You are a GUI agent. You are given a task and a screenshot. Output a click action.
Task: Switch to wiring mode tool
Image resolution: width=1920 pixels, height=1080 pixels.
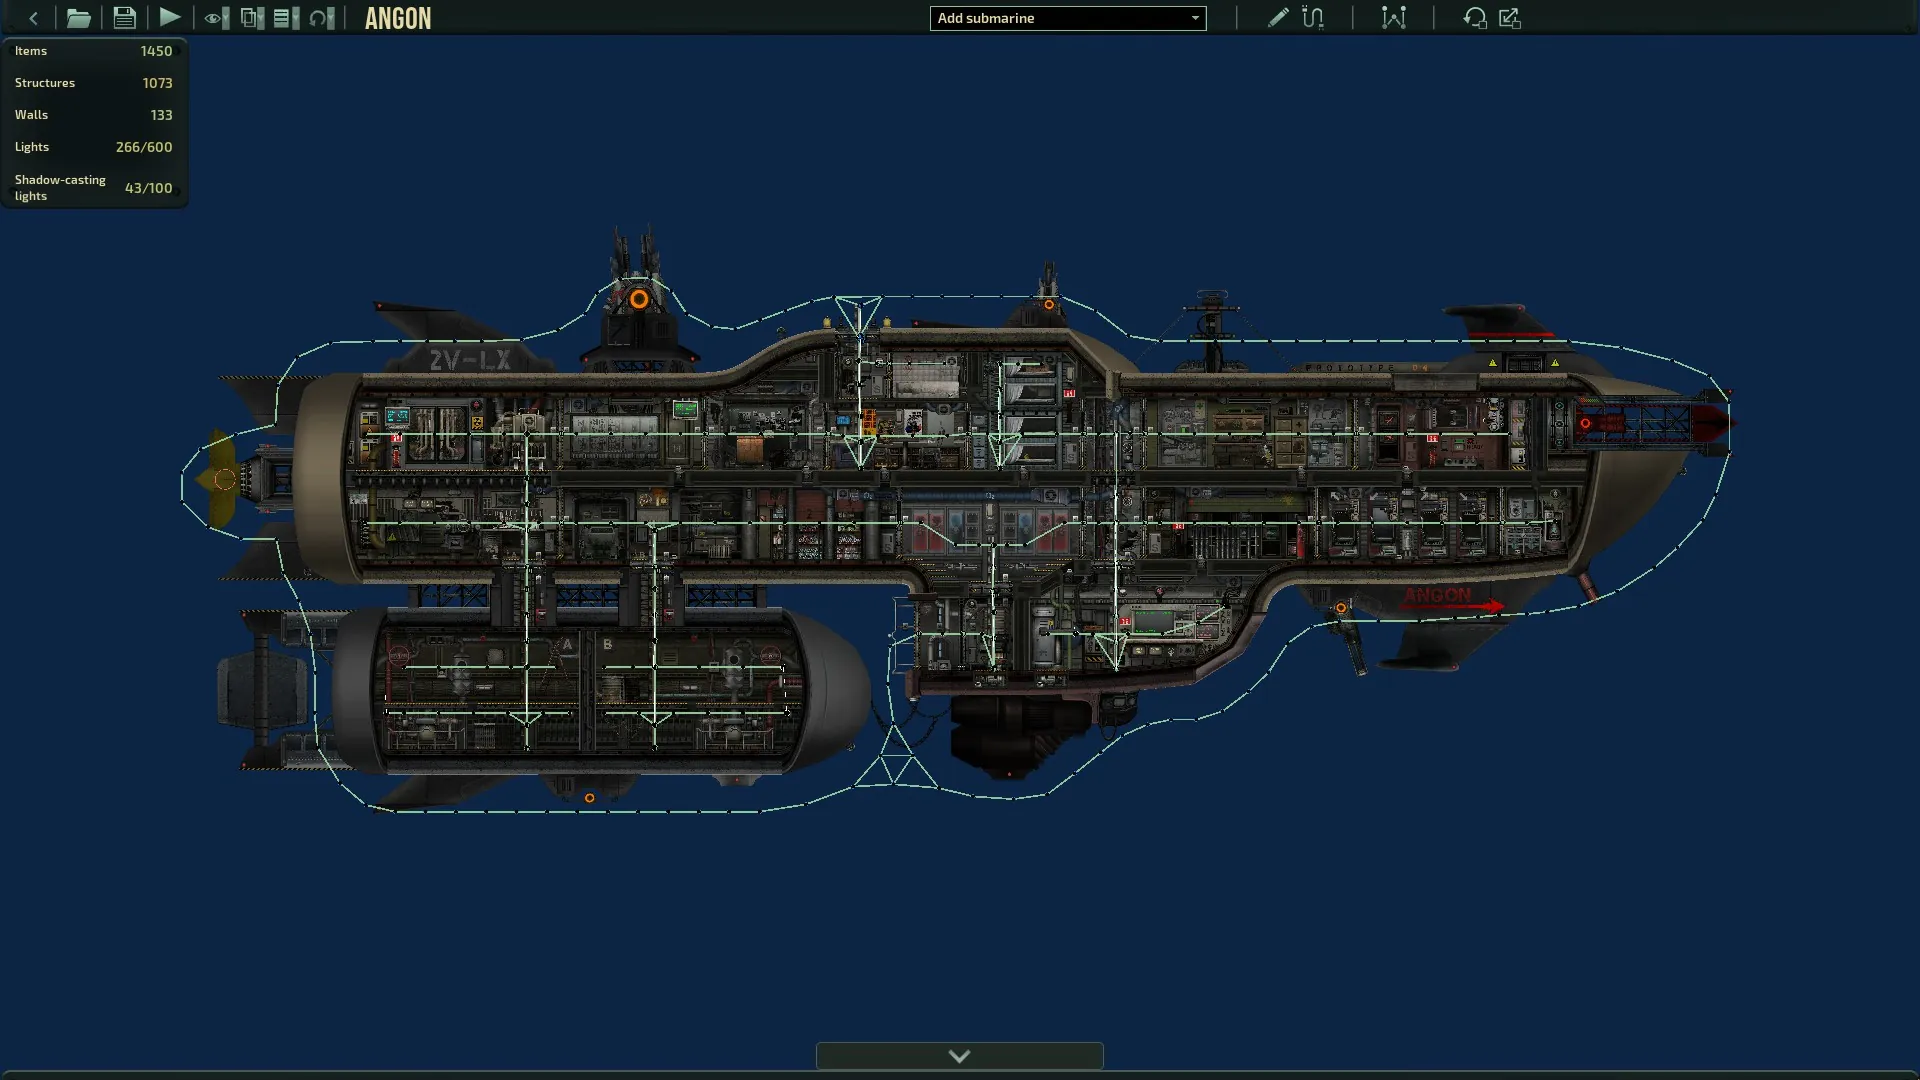pos(1313,18)
